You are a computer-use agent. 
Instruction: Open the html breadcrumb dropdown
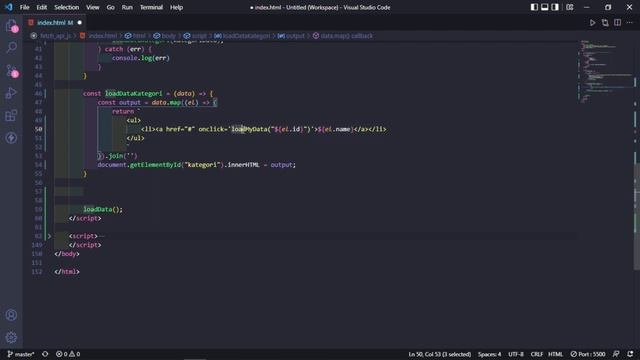click(x=139, y=36)
